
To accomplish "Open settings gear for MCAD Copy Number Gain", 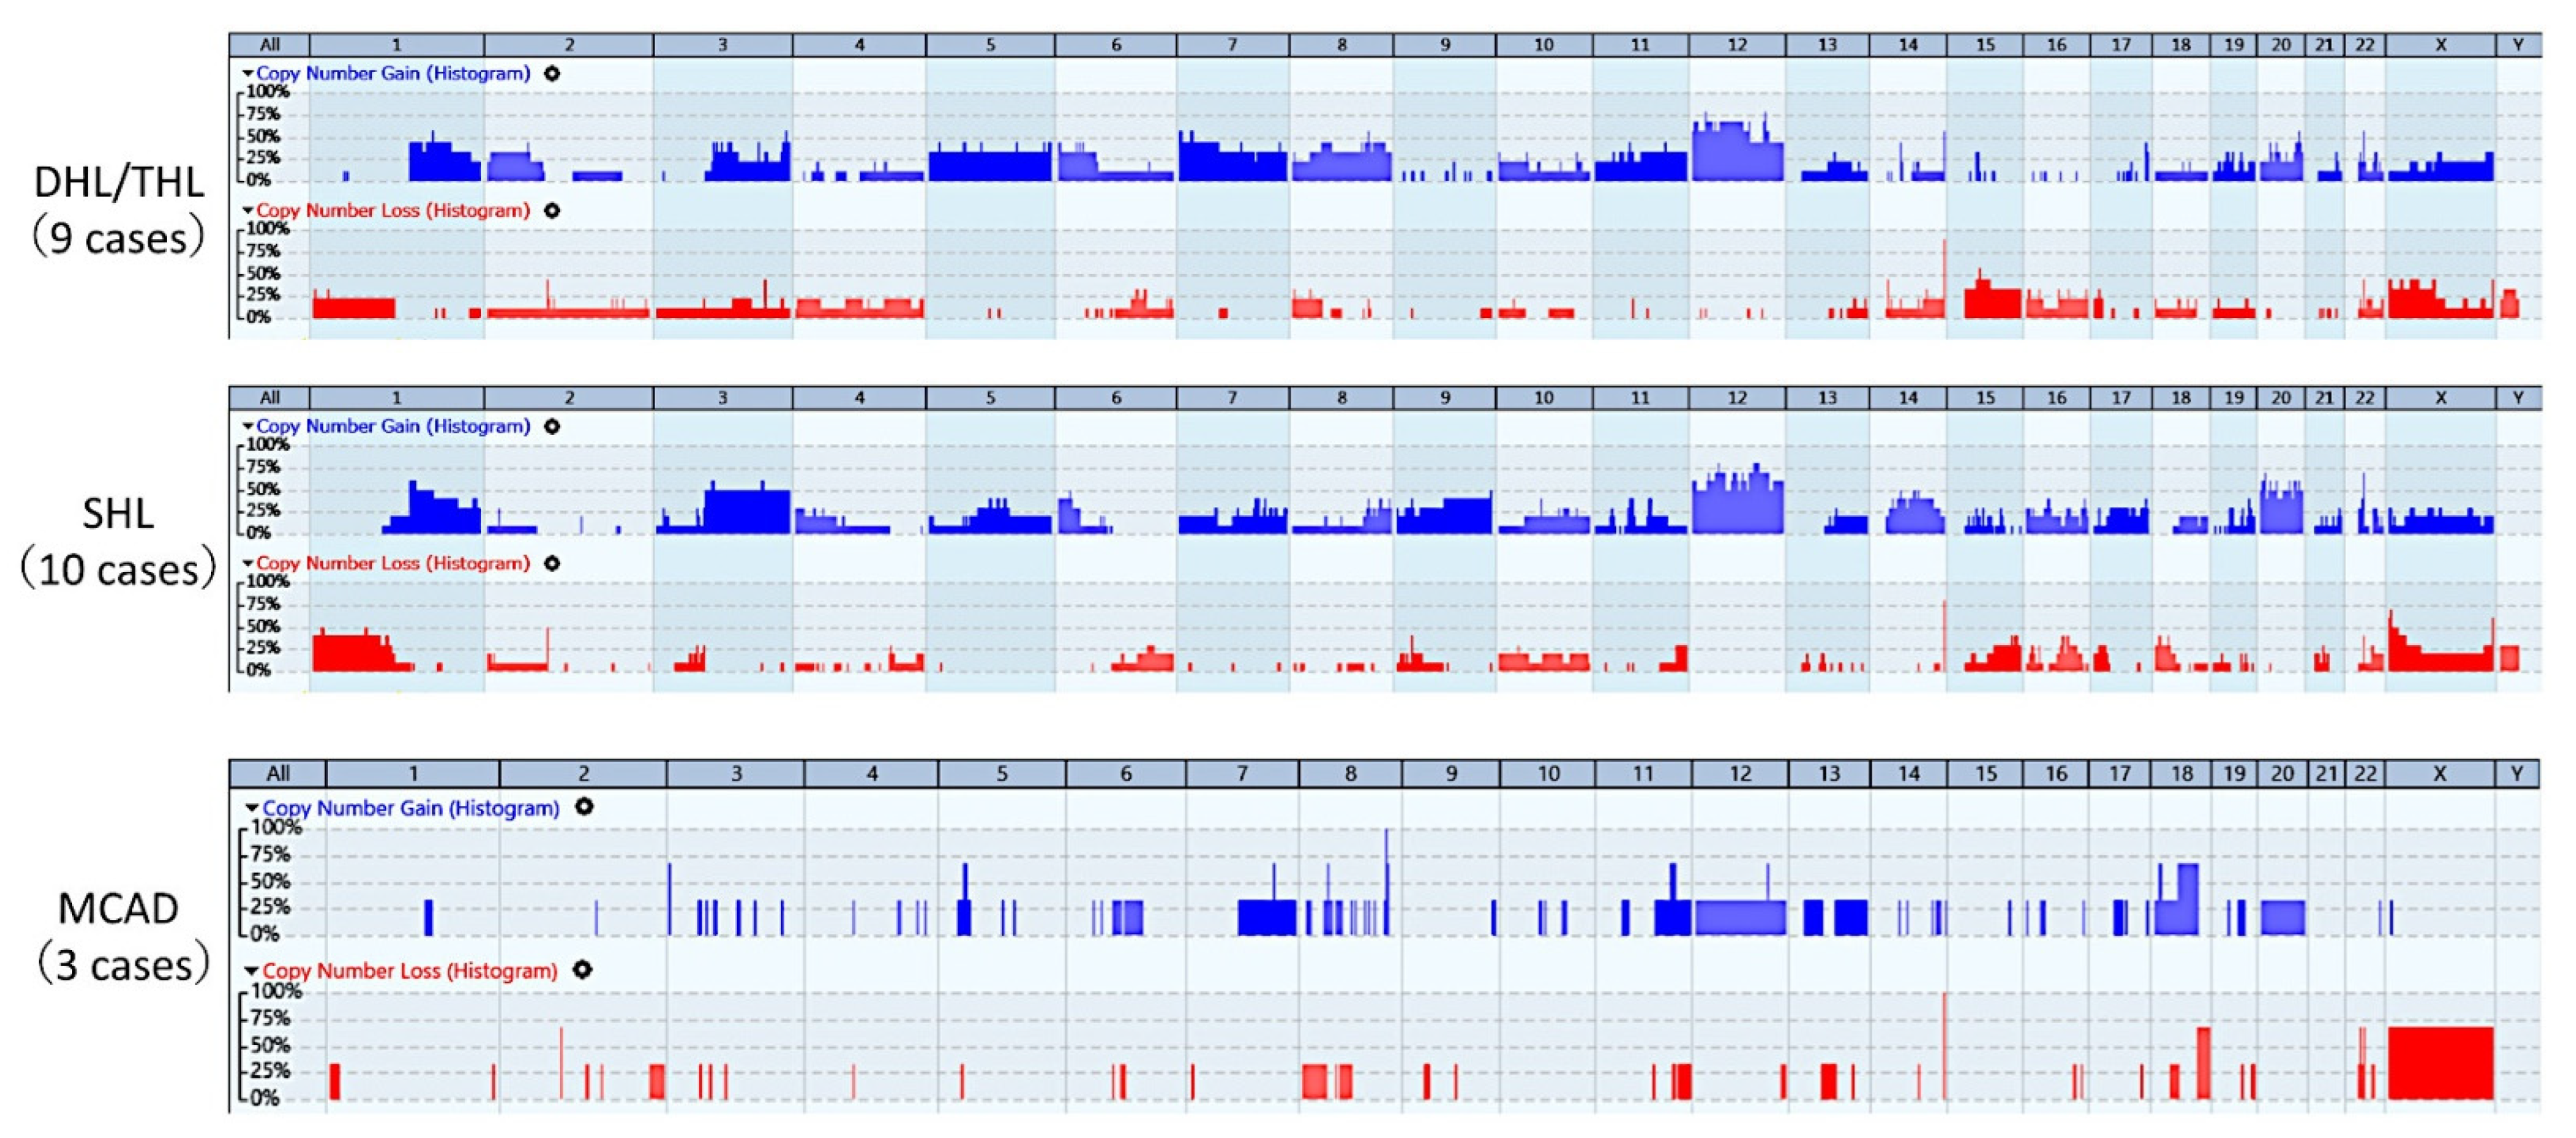I will point(584,806).
